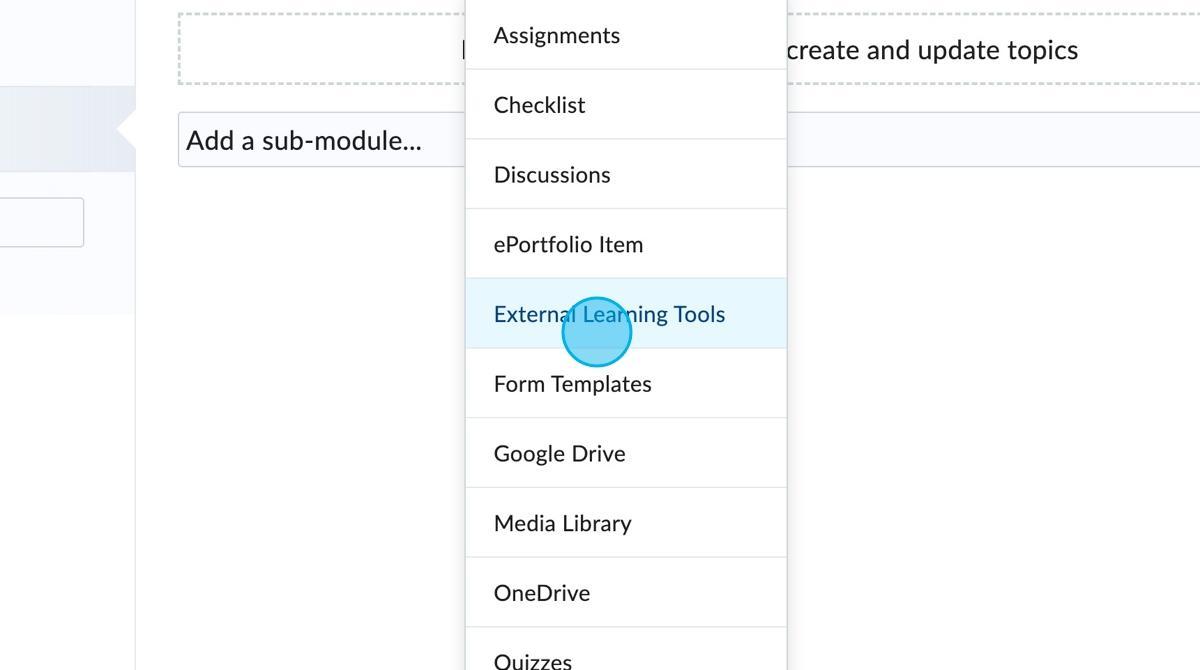Click the small box in left margin
Viewport: 1200px width, 670px height.
[40, 222]
